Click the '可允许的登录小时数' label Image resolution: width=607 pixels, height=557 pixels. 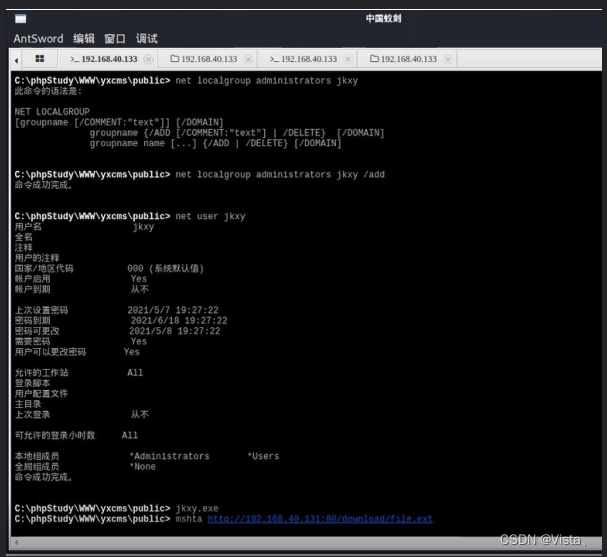55,435
